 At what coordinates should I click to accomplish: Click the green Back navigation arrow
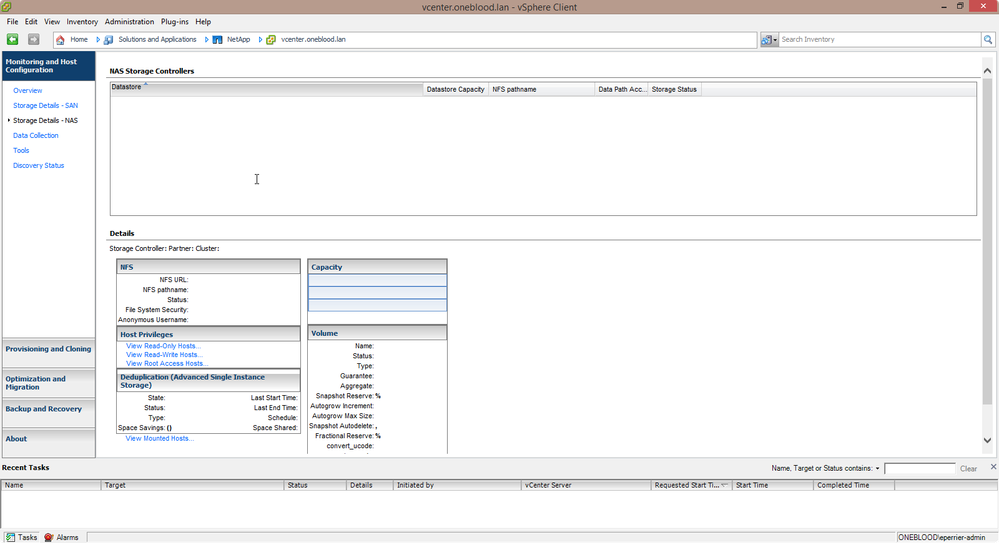(x=13, y=40)
